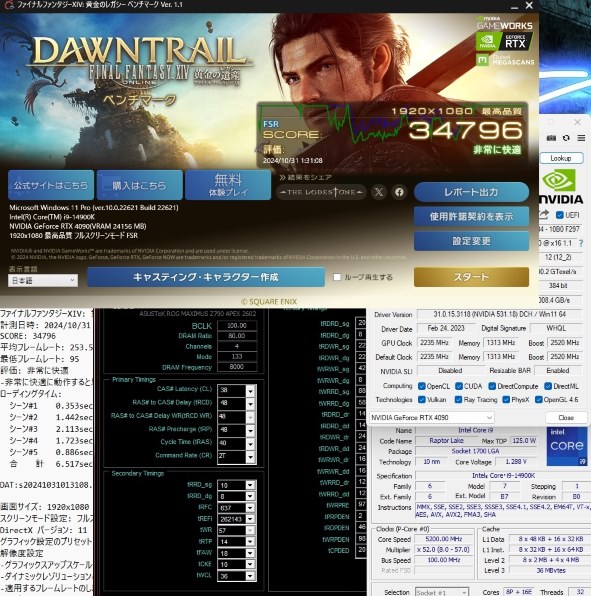
Task: Toggle the ループ再生する loop checkbox
Action: [337, 277]
